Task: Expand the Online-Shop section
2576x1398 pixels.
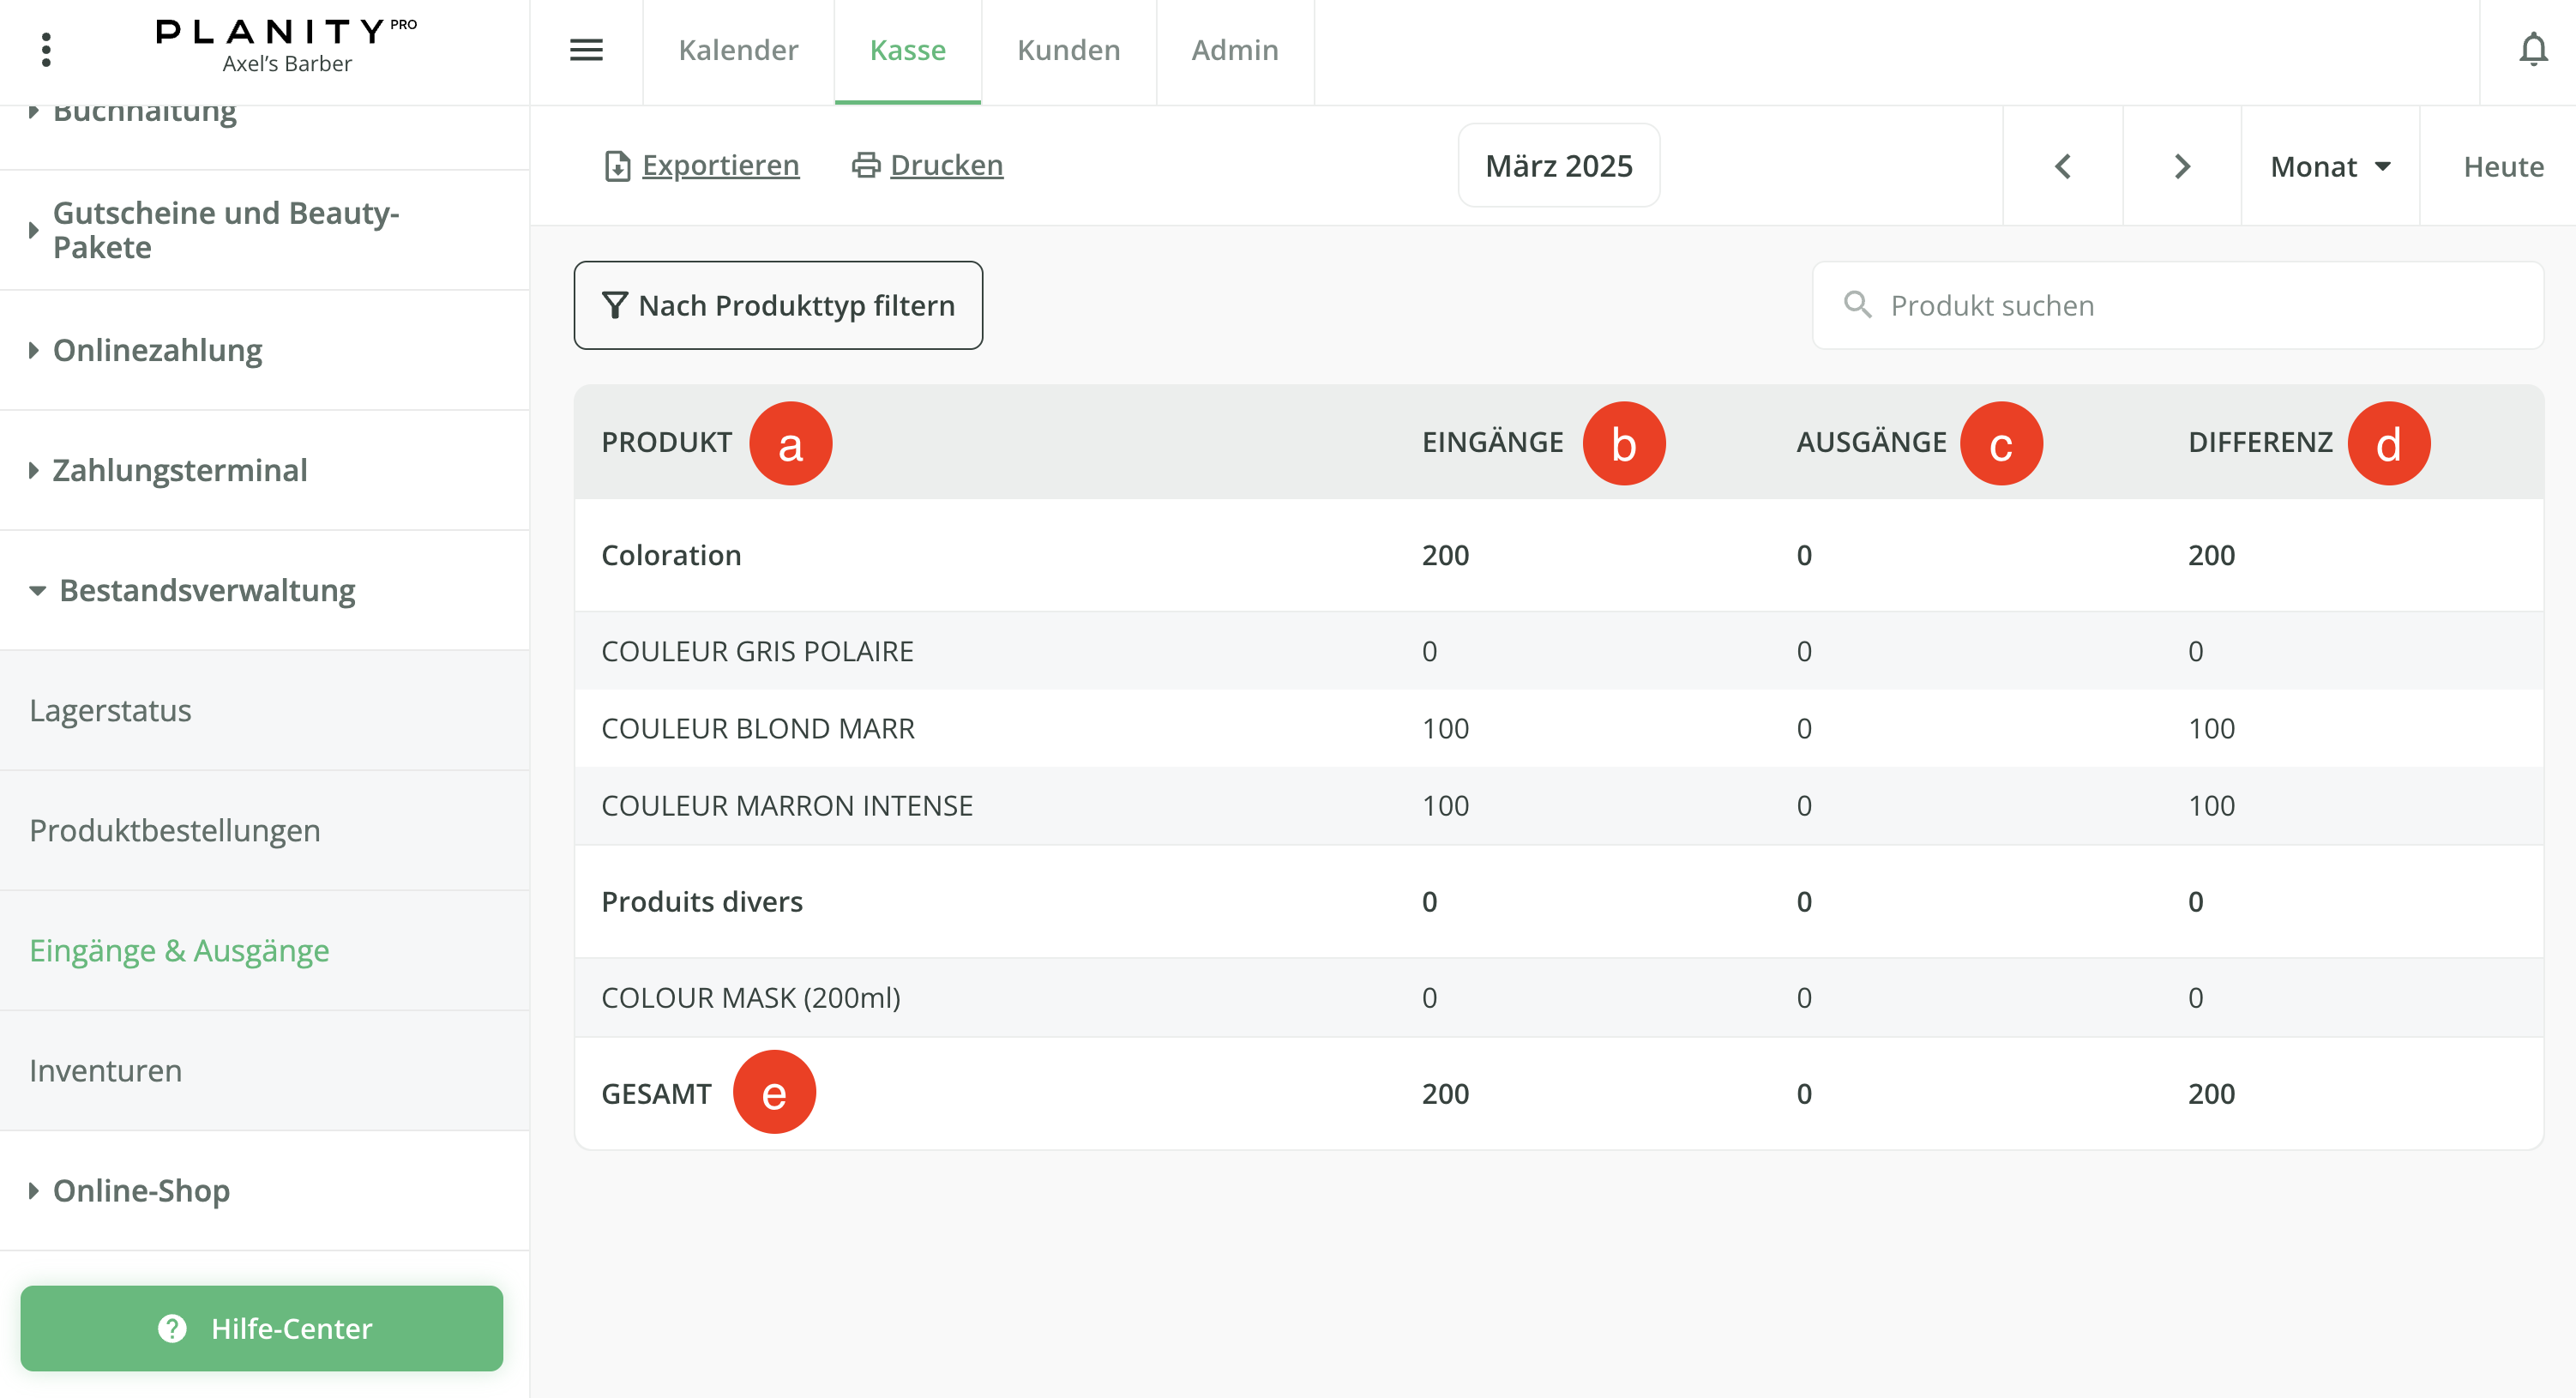Action: click(x=141, y=1190)
